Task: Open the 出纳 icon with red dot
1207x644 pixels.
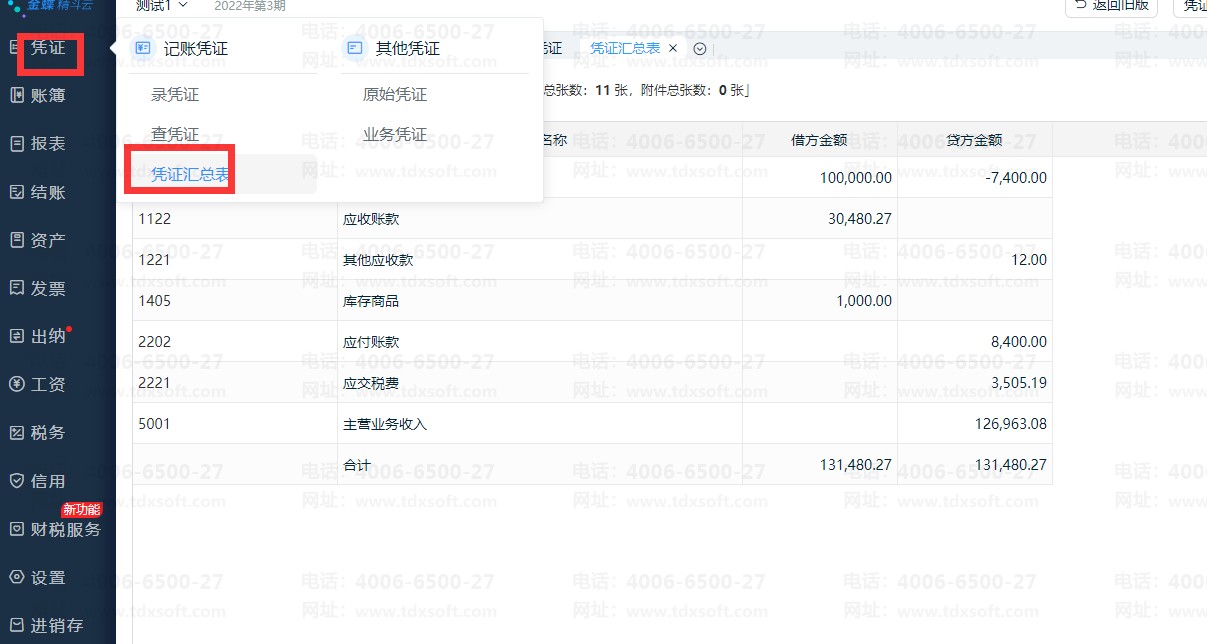Action: click(x=16, y=336)
